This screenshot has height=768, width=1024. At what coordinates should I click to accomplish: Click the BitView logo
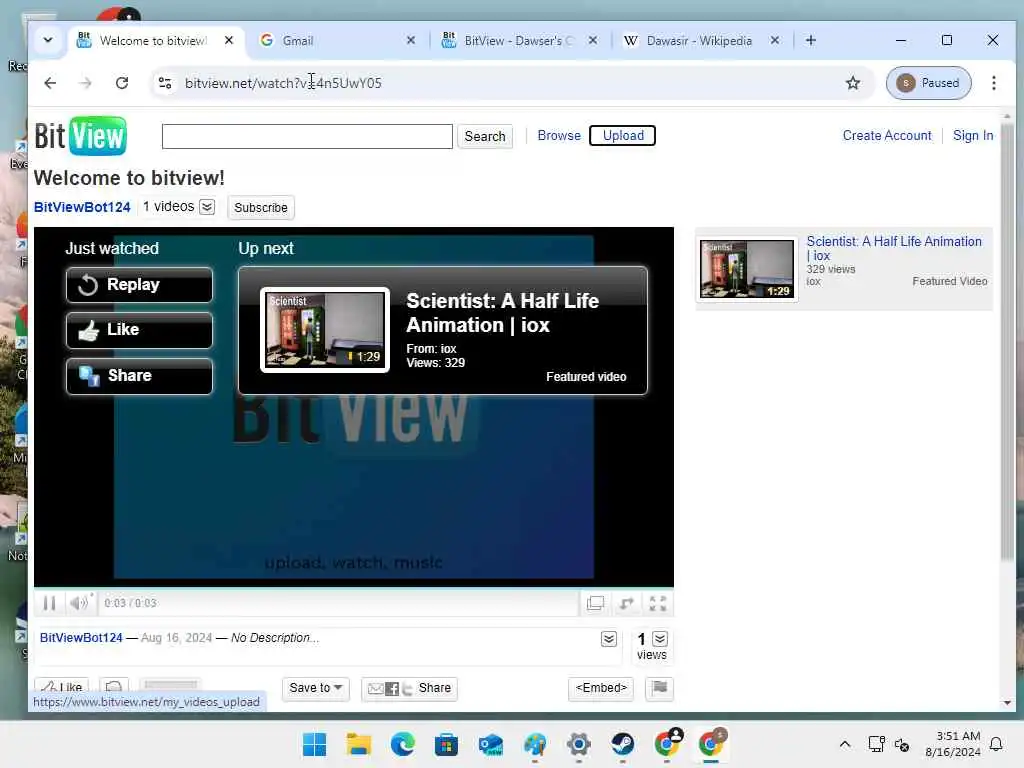pyautogui.click(x=80, y=136)
